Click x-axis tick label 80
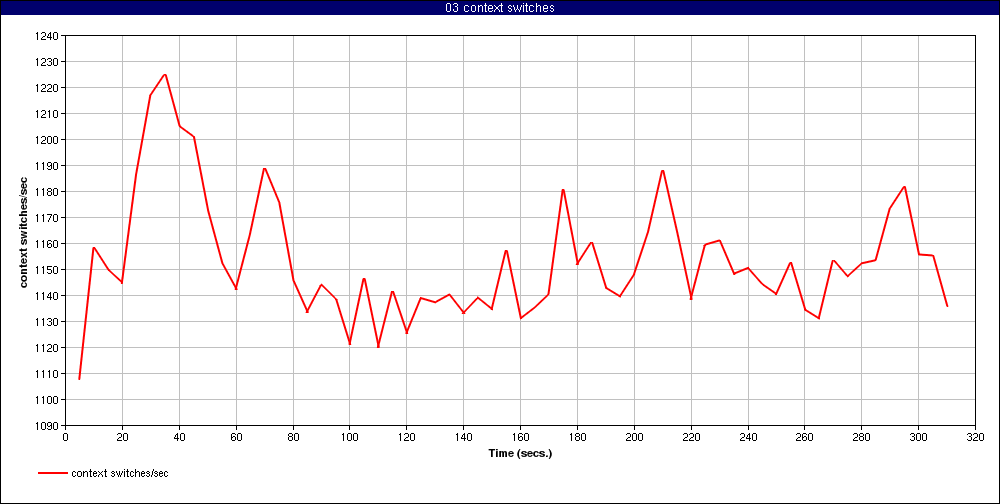Viewport: 1000px width, 504px height. pyautogui.click(x=293, y=437)
